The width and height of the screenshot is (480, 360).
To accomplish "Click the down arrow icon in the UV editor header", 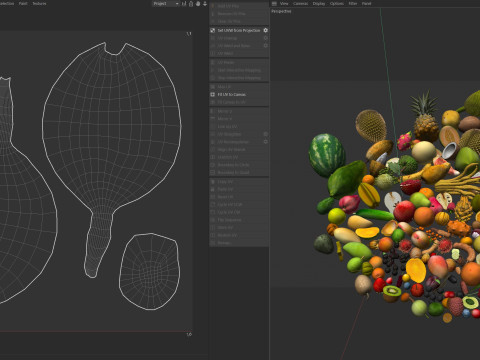I will click(205, 4).
